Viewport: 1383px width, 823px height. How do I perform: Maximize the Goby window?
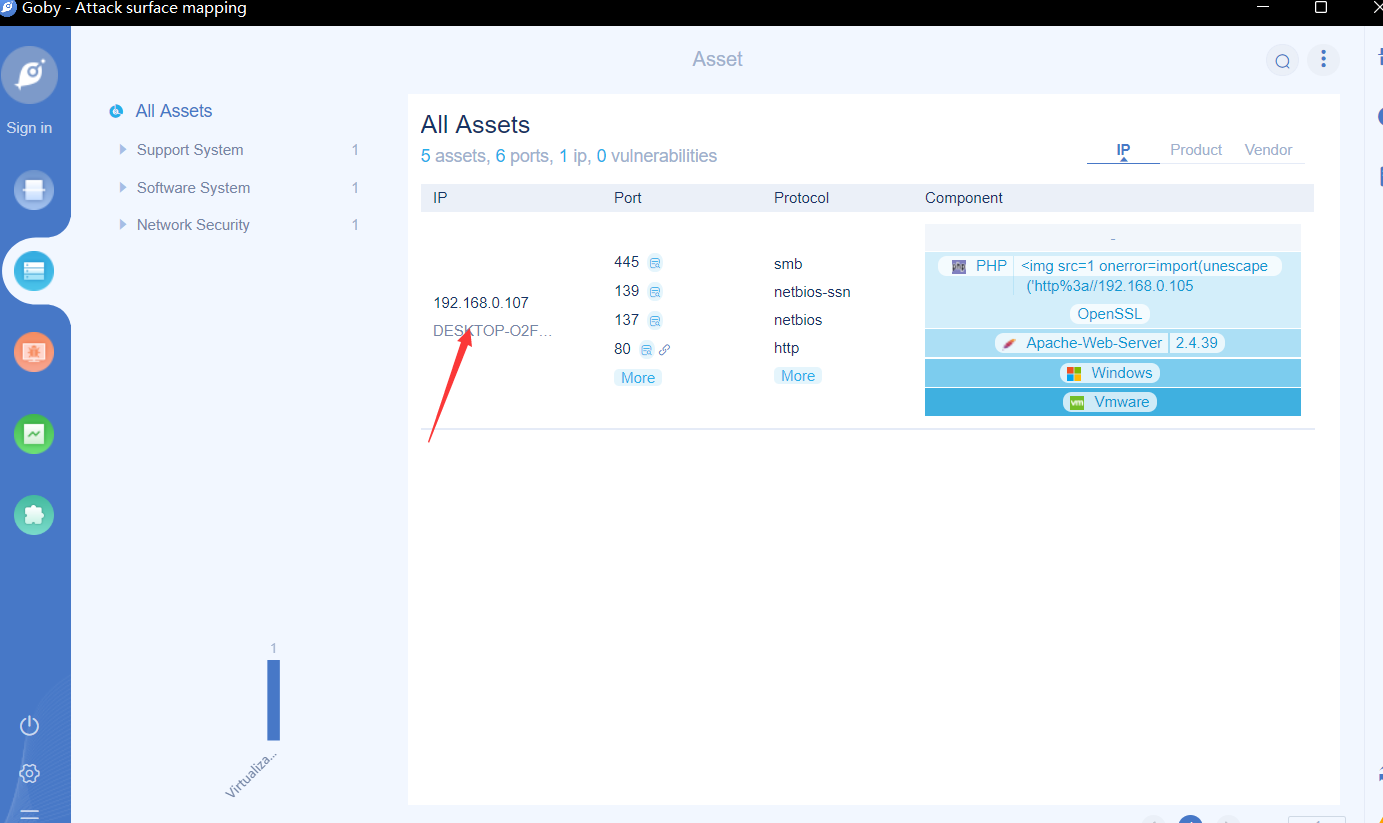(x=1321, y=8)
